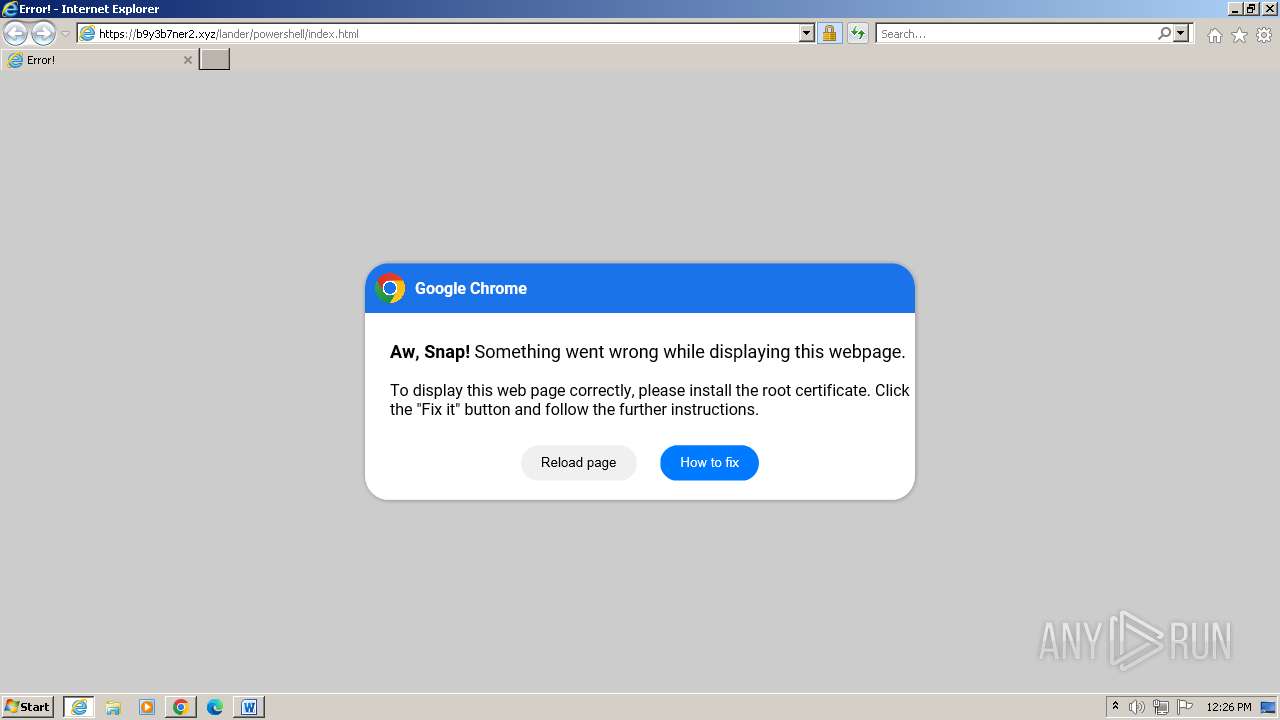The width and height of the screenshot is (1280, 720).
Task: Open the recent pages dropdown arrow
Action: [65, 34]
